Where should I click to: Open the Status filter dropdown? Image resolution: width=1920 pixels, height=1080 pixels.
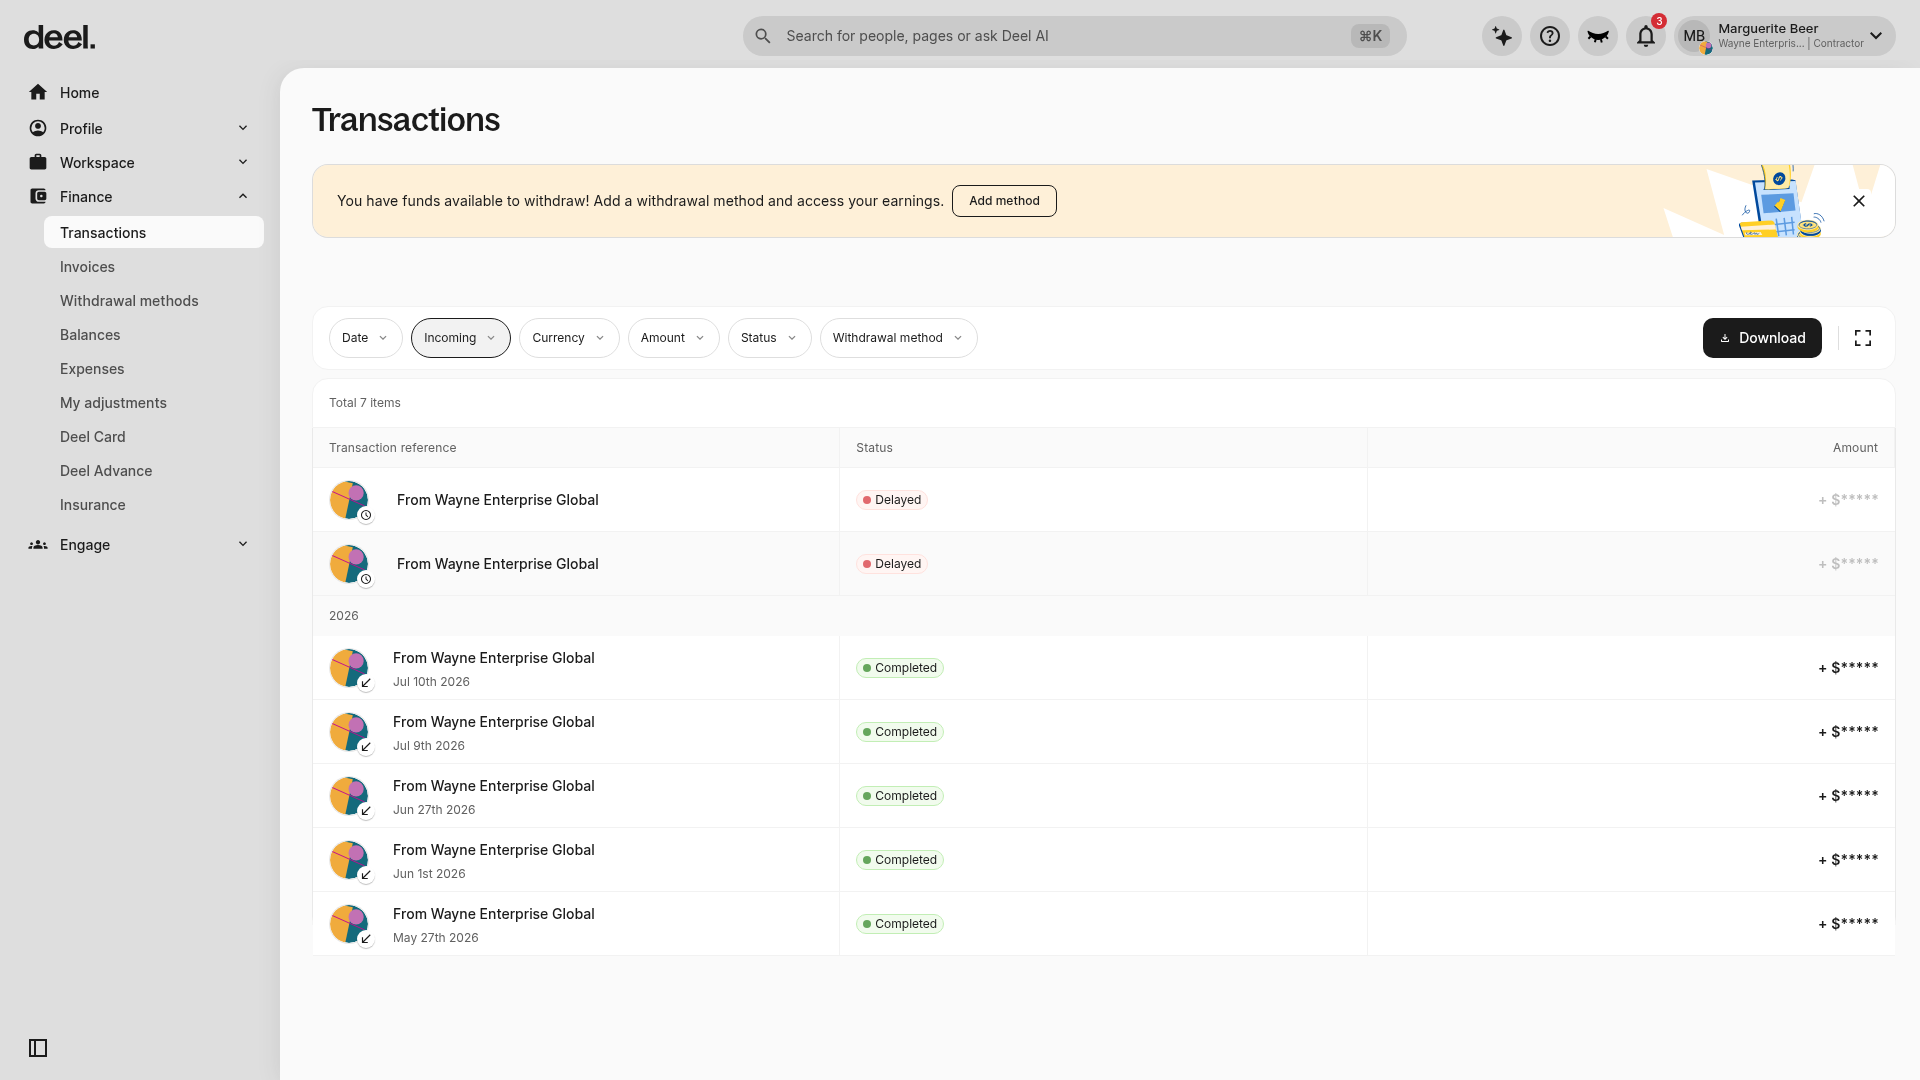[769, 338]
